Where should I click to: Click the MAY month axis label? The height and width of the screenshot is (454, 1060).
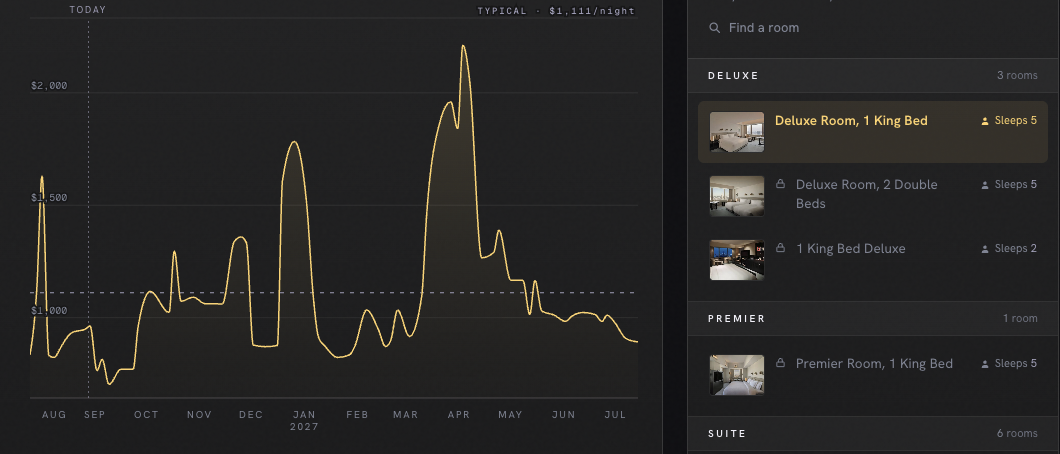[510, 415]
